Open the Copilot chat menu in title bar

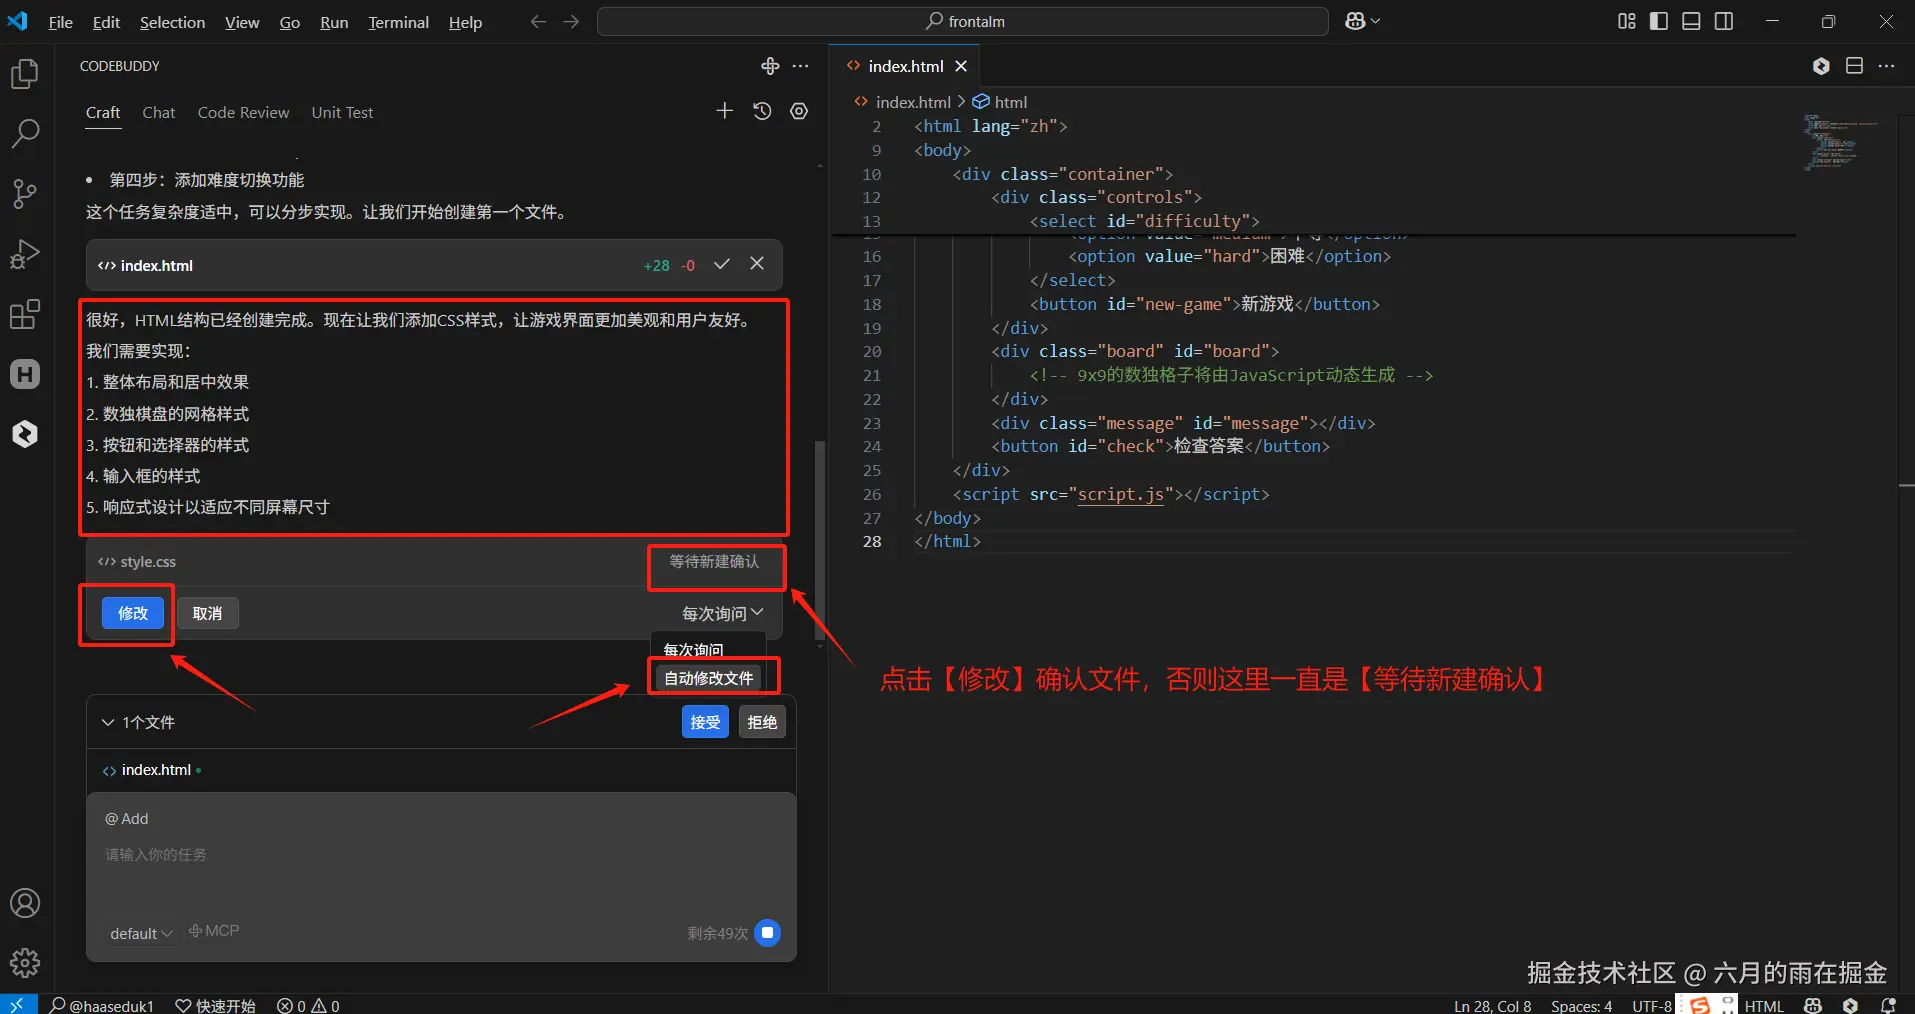(1362, 22)
